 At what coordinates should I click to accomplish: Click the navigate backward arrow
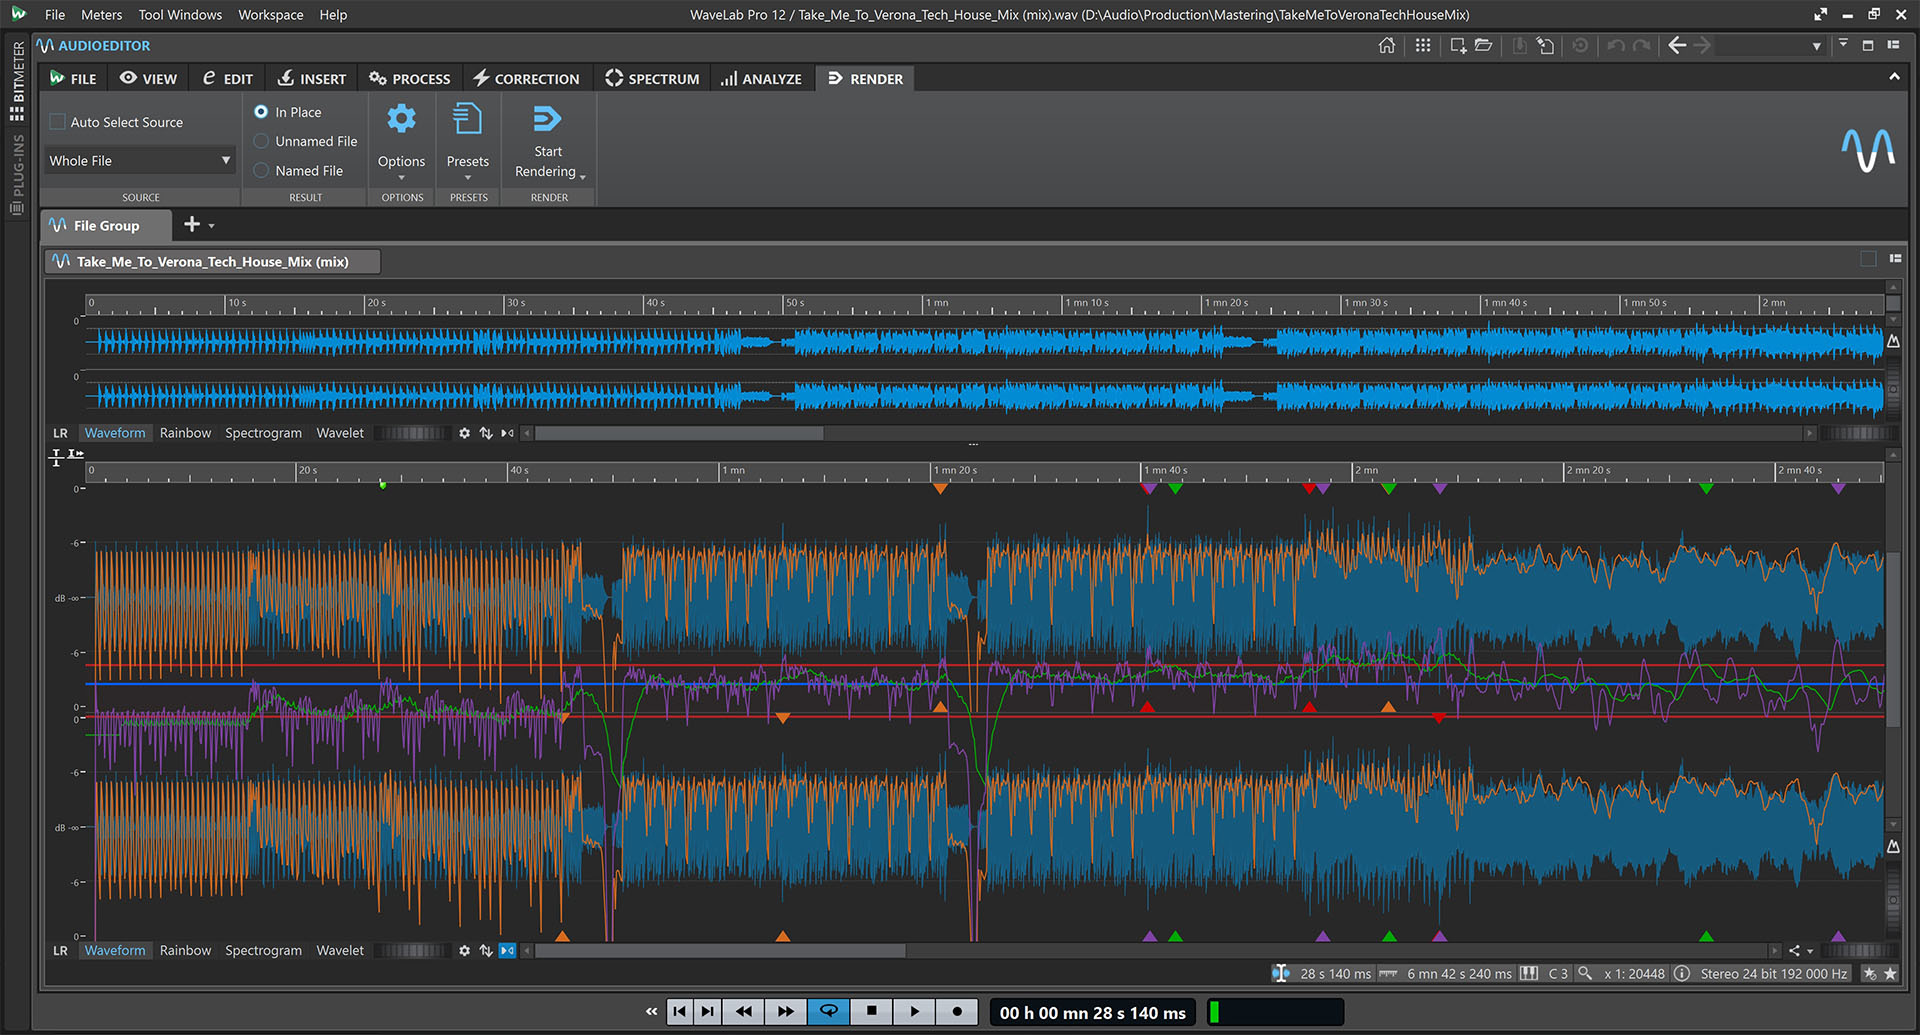tap(1677, 45)
